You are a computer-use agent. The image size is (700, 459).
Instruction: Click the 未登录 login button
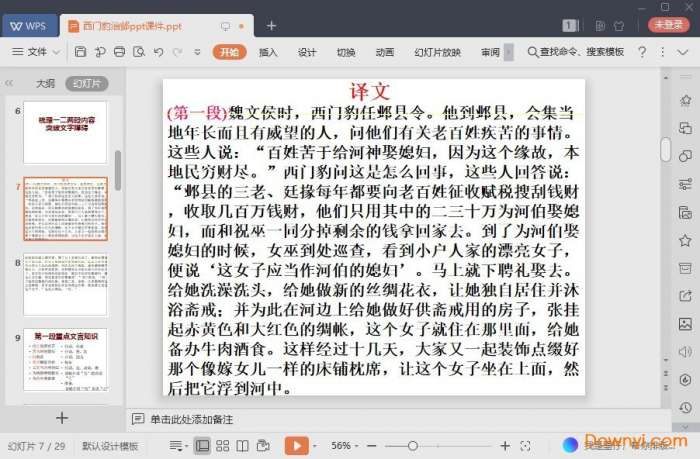pos(667,25)
